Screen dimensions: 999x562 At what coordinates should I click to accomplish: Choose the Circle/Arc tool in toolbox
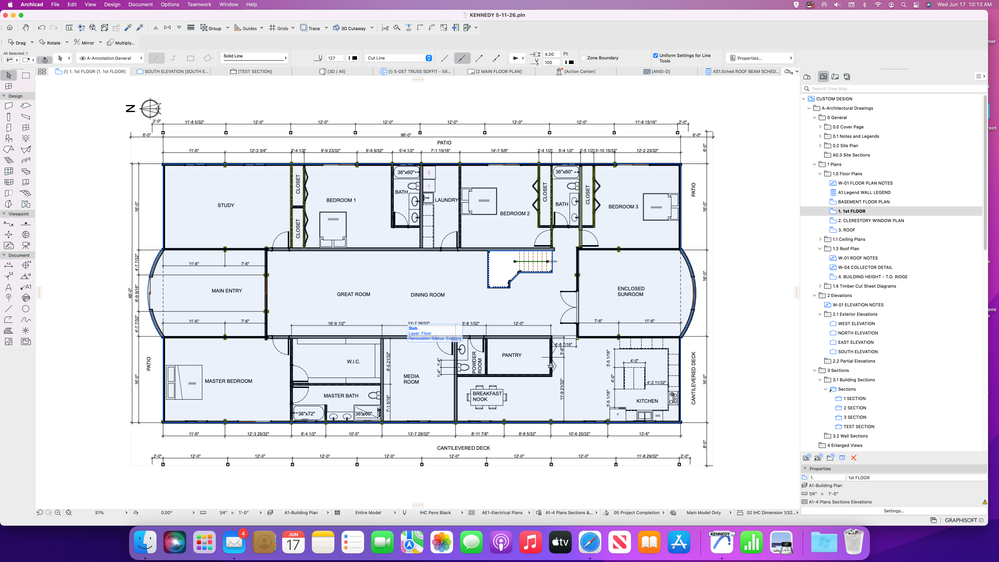[25, 308]
